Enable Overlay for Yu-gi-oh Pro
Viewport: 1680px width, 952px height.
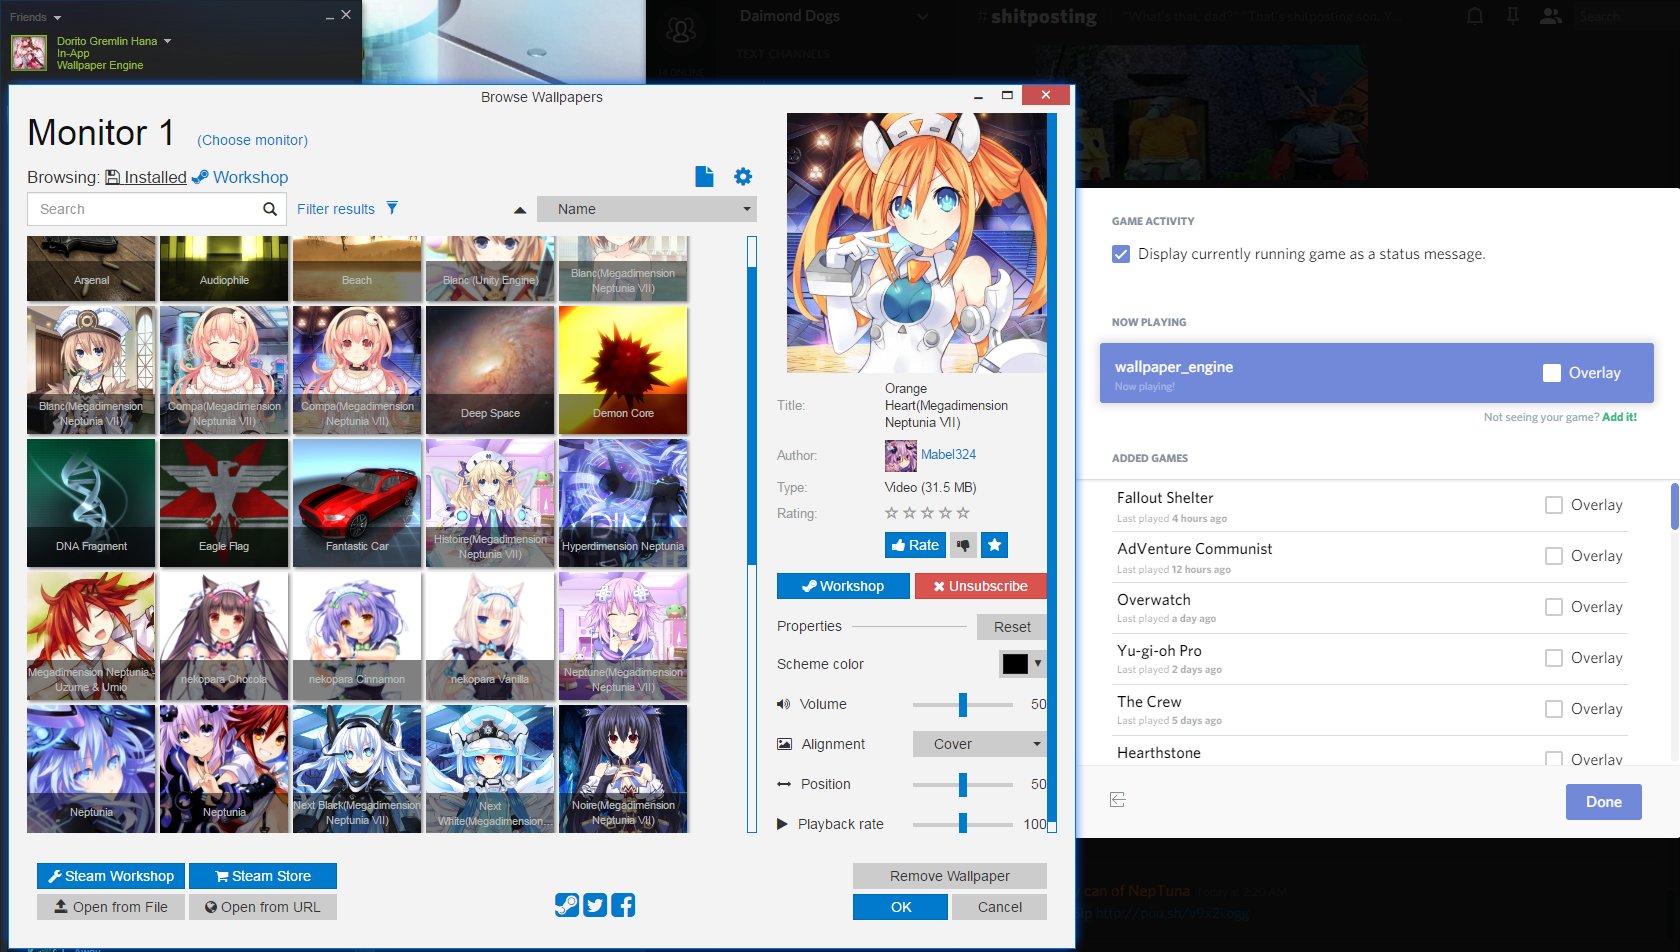click(1554, 658)
